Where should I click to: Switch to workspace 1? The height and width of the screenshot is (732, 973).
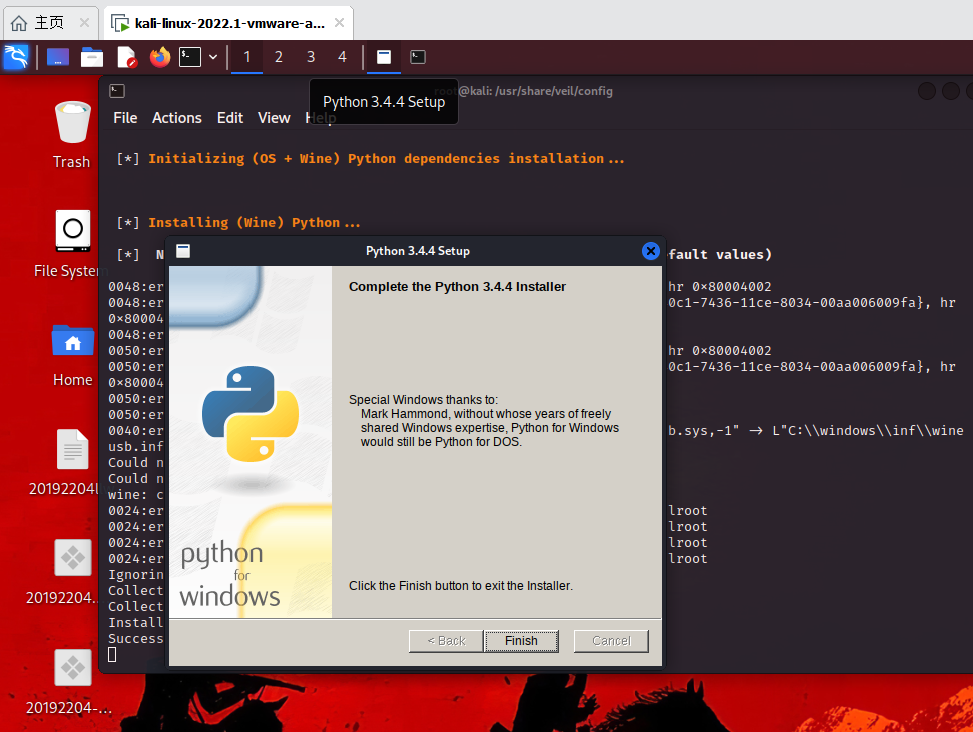(x=247, y=57)
